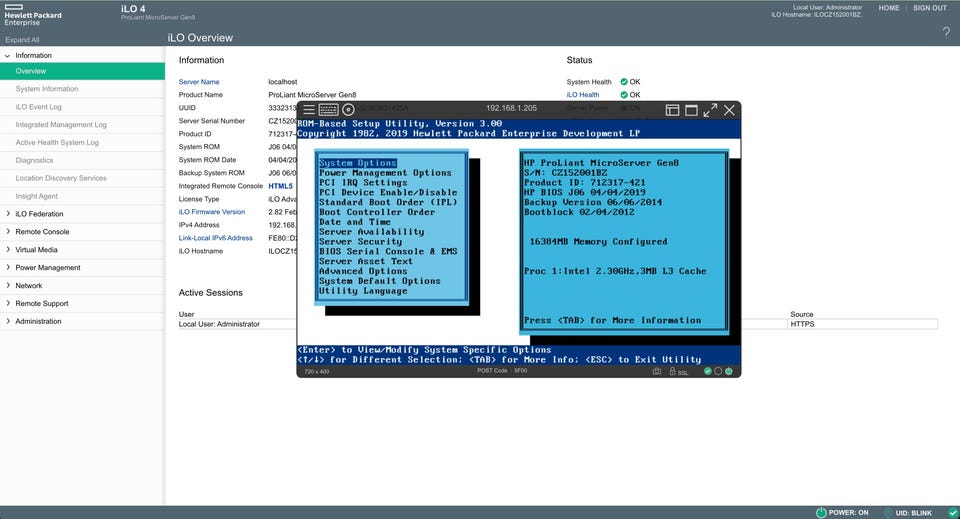Click the 192.168.1.205 console title
The width and height of the screenshot is (960, 519).
(x=511, y=108)
